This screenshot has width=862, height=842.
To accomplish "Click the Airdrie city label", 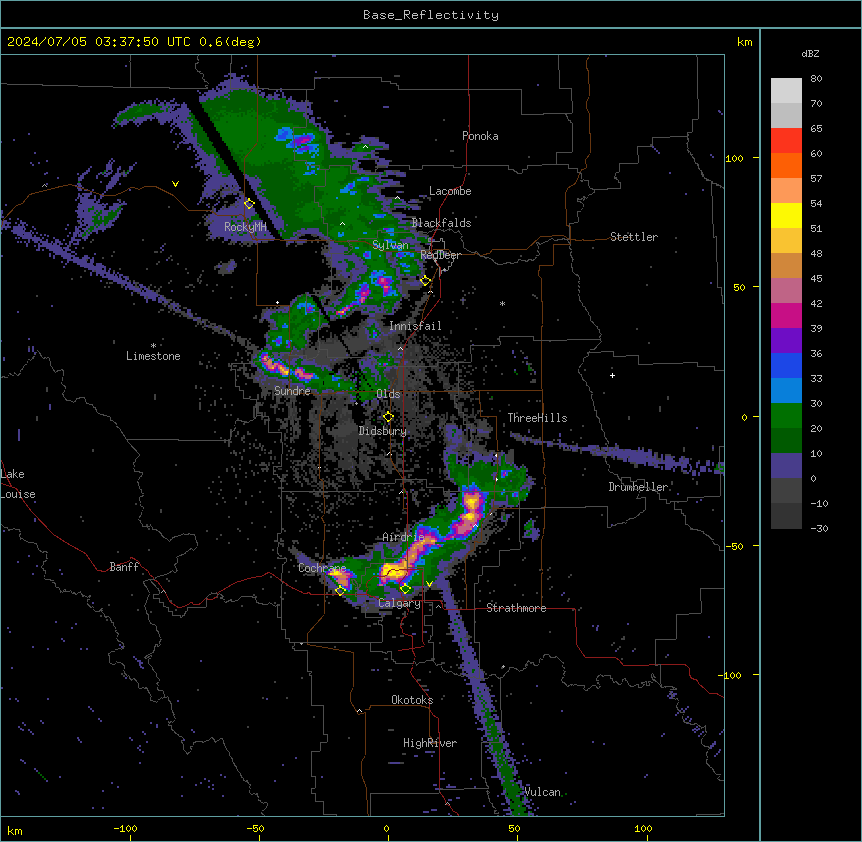I will (403, 537).
